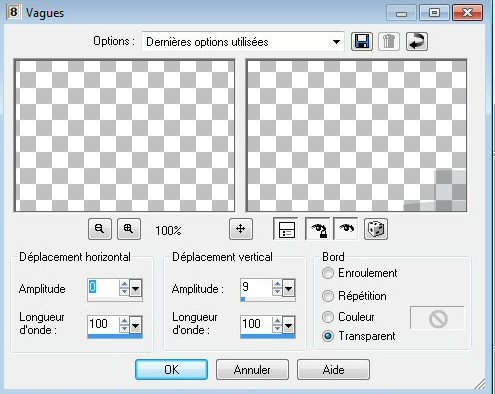Zoom in the preview with the plus magnifier
Image resolution: width=495 pixels, height=394 pixels.
point(129,229)
